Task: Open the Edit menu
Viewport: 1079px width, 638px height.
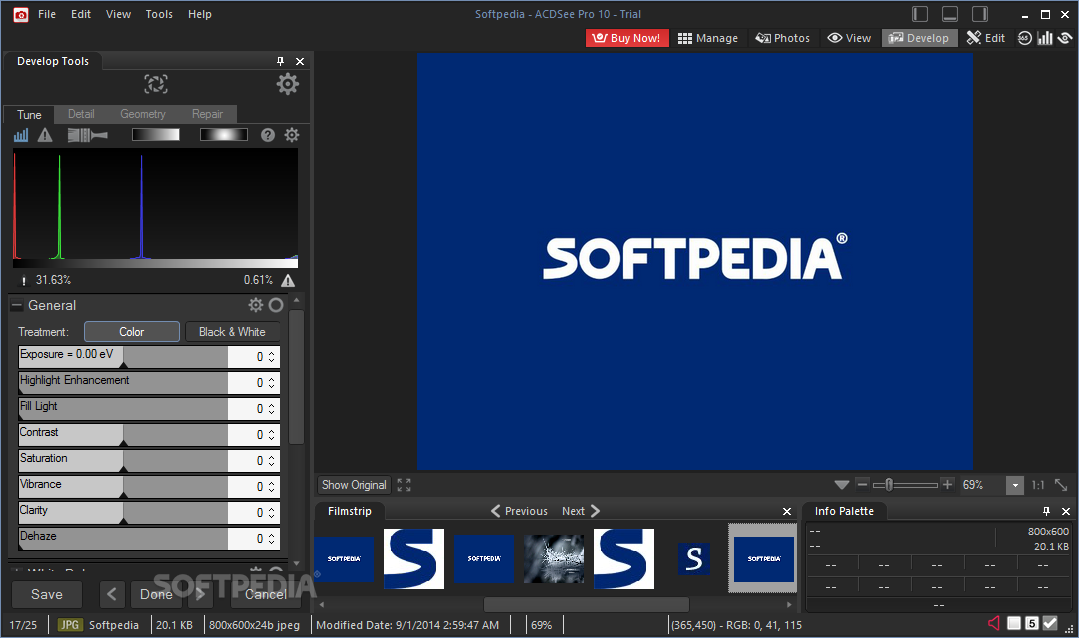Action: [x=81, y=14]
